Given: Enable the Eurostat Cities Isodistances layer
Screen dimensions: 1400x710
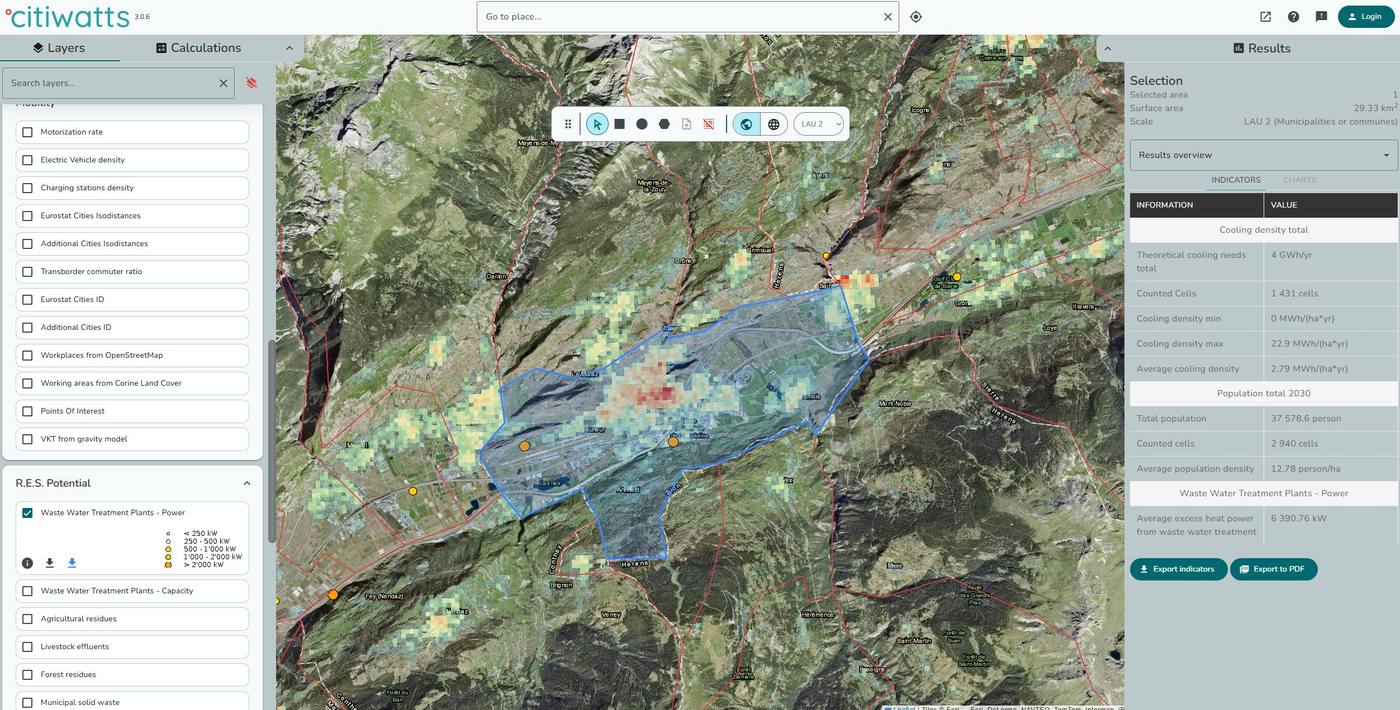Looking at the screenshot, I should pos(27,216).
